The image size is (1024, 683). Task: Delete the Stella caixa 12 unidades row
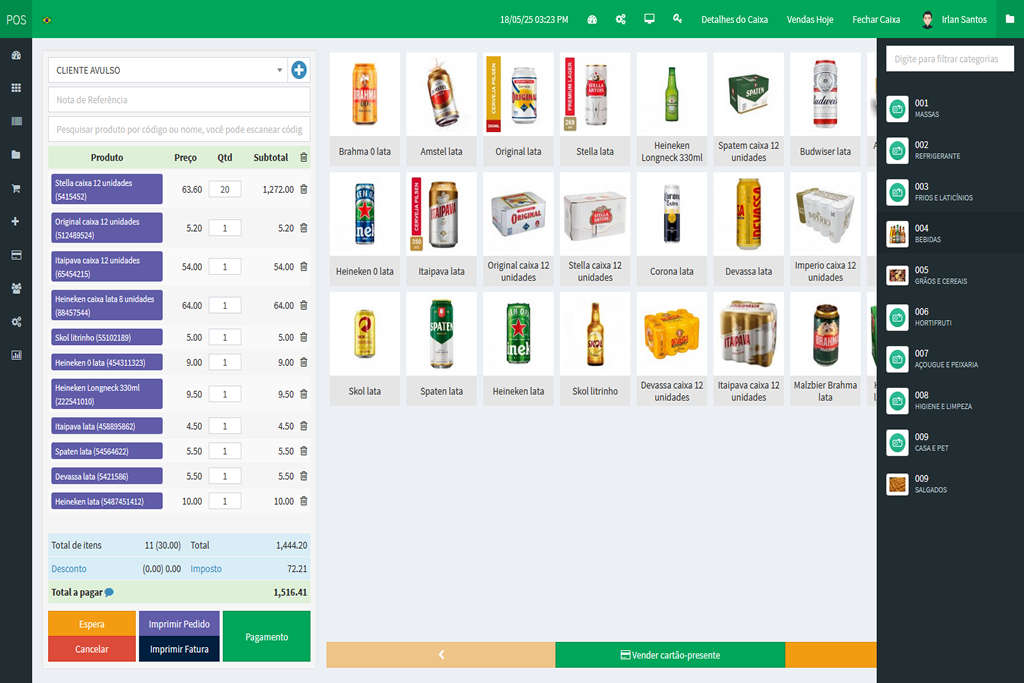pyautogui.click(x=304, y=189)
